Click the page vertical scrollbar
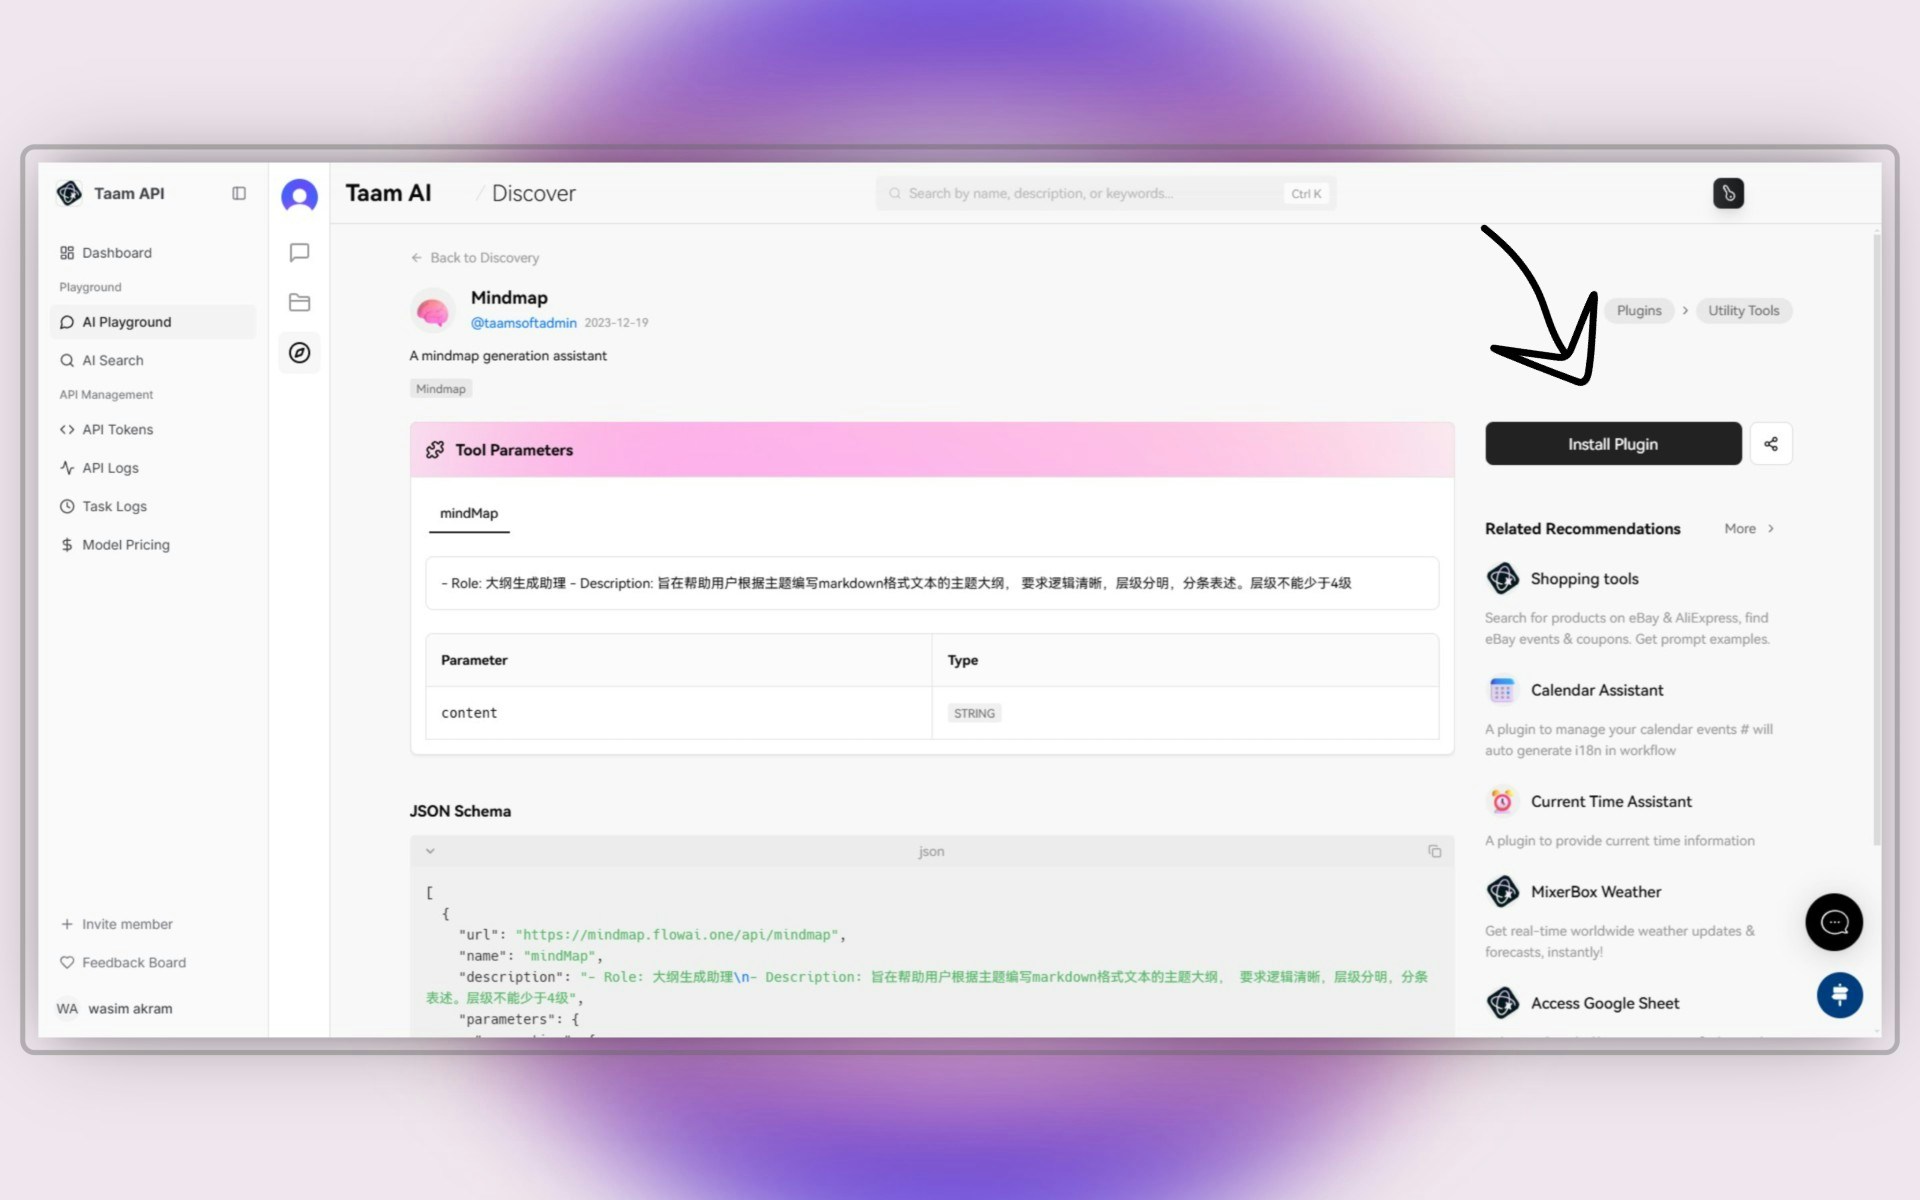Screen dimensions: 1920x1200 coord(1876,540)
